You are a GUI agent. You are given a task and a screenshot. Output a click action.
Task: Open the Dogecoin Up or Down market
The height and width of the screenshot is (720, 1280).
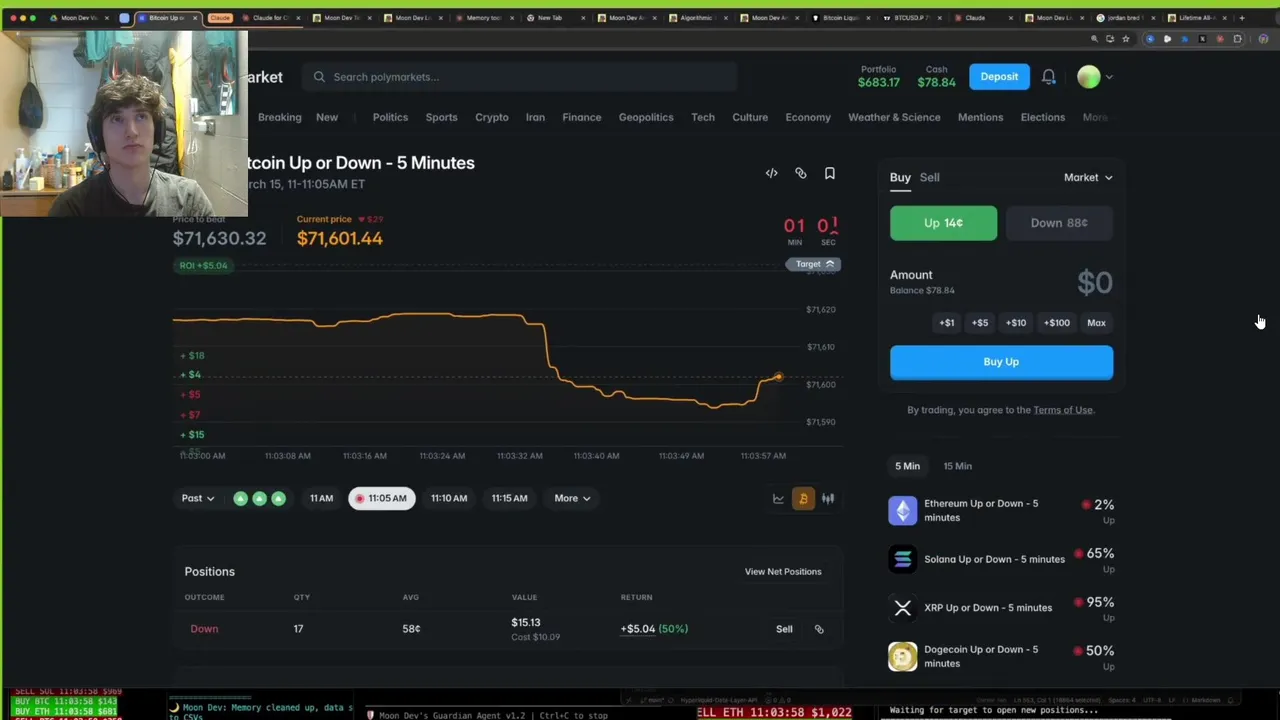(1000, 656)
